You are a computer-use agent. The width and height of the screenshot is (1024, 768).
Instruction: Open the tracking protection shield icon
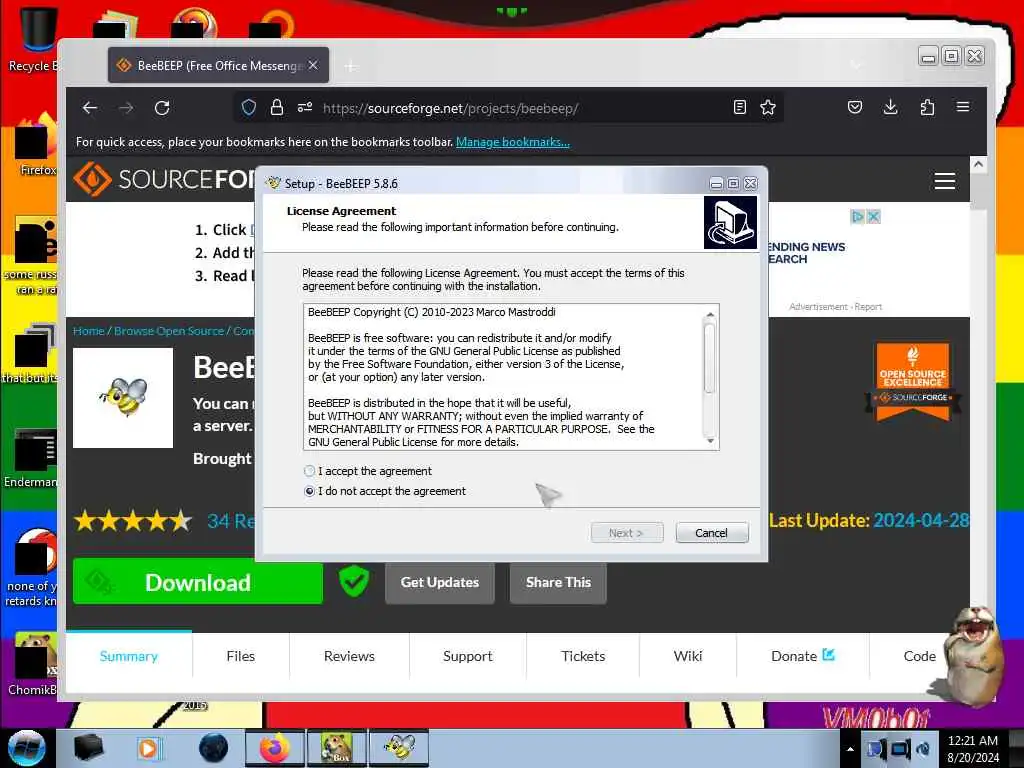pos(249,108)
